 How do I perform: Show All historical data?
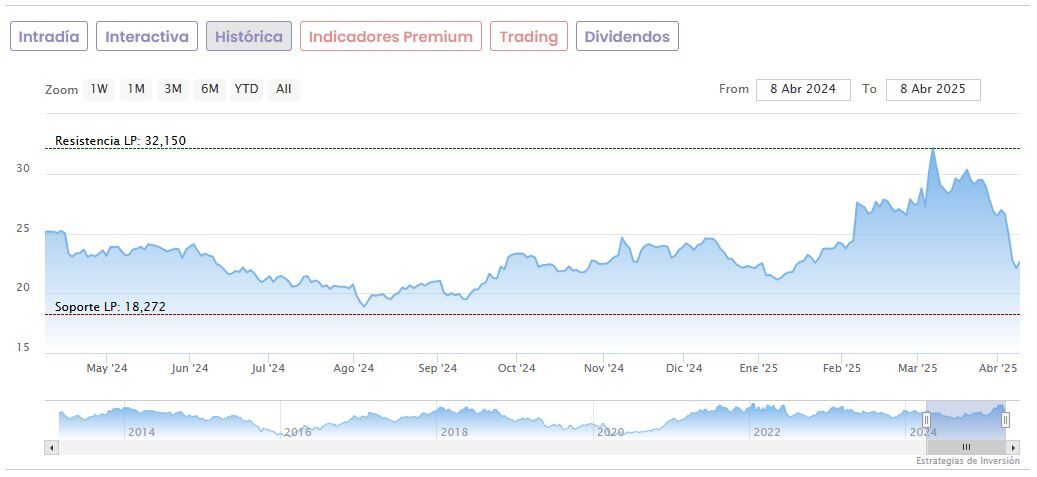[x=284, y=89]
